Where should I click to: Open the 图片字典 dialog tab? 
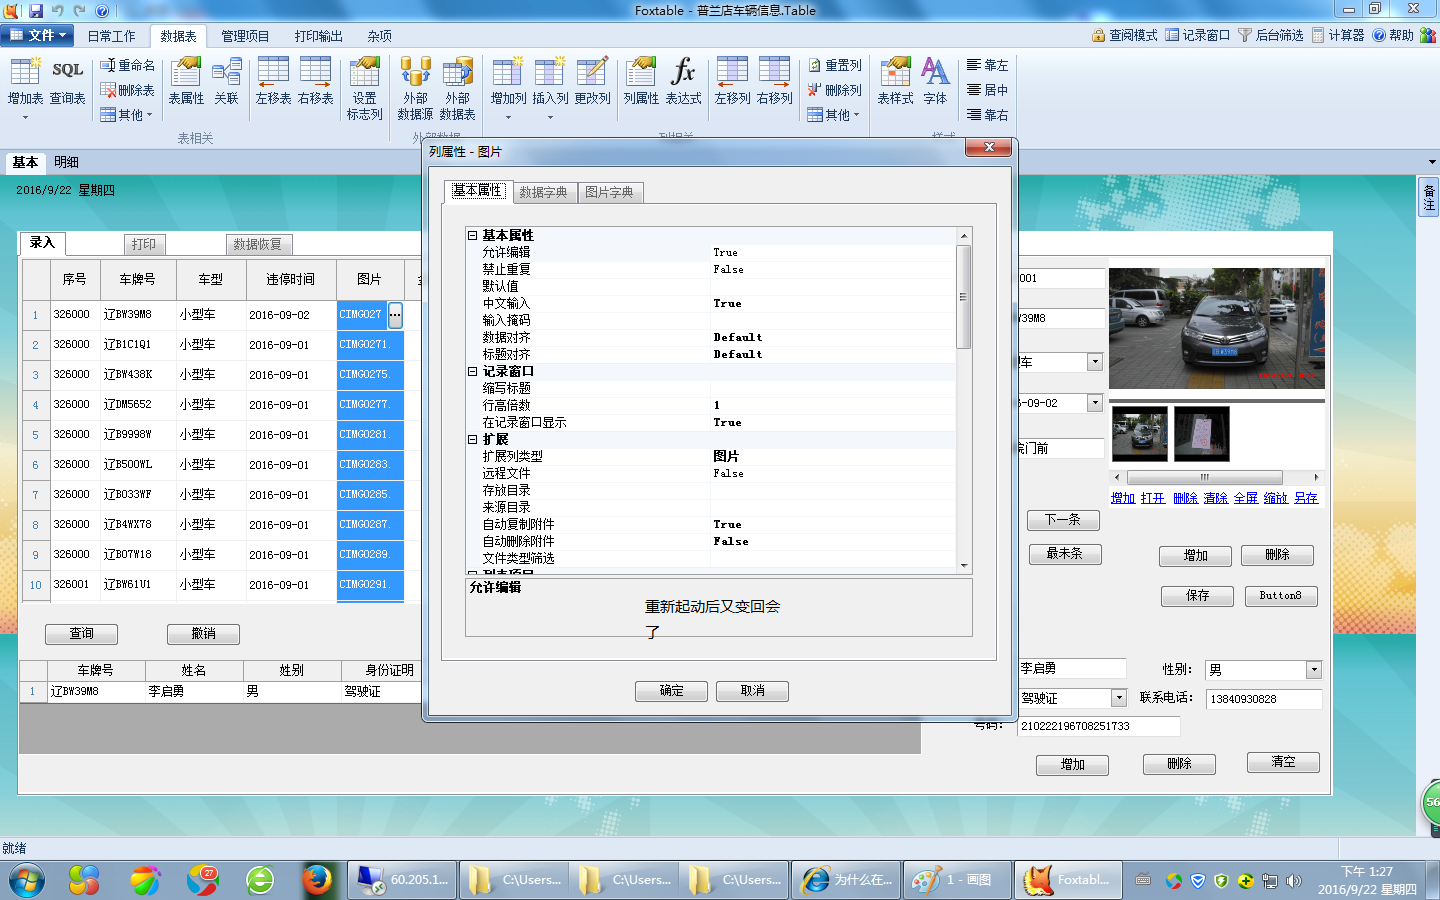pos(609,192)
